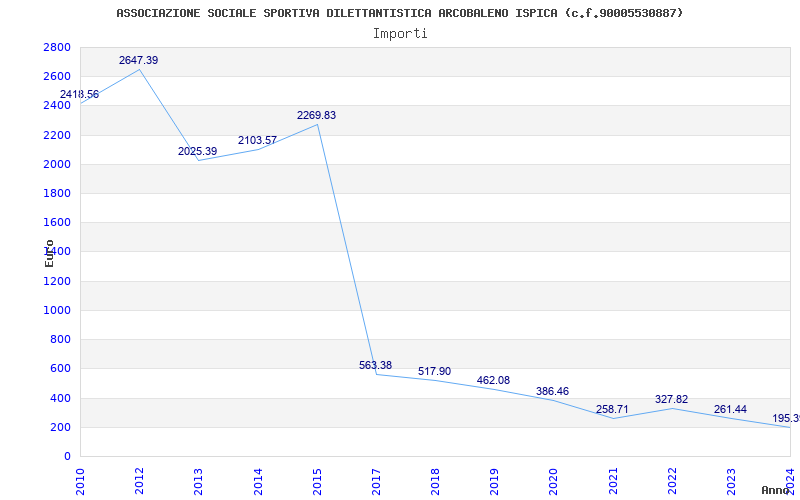Click the y-axis value 200
The image size is (800, 500).
(x=61, y=427)
